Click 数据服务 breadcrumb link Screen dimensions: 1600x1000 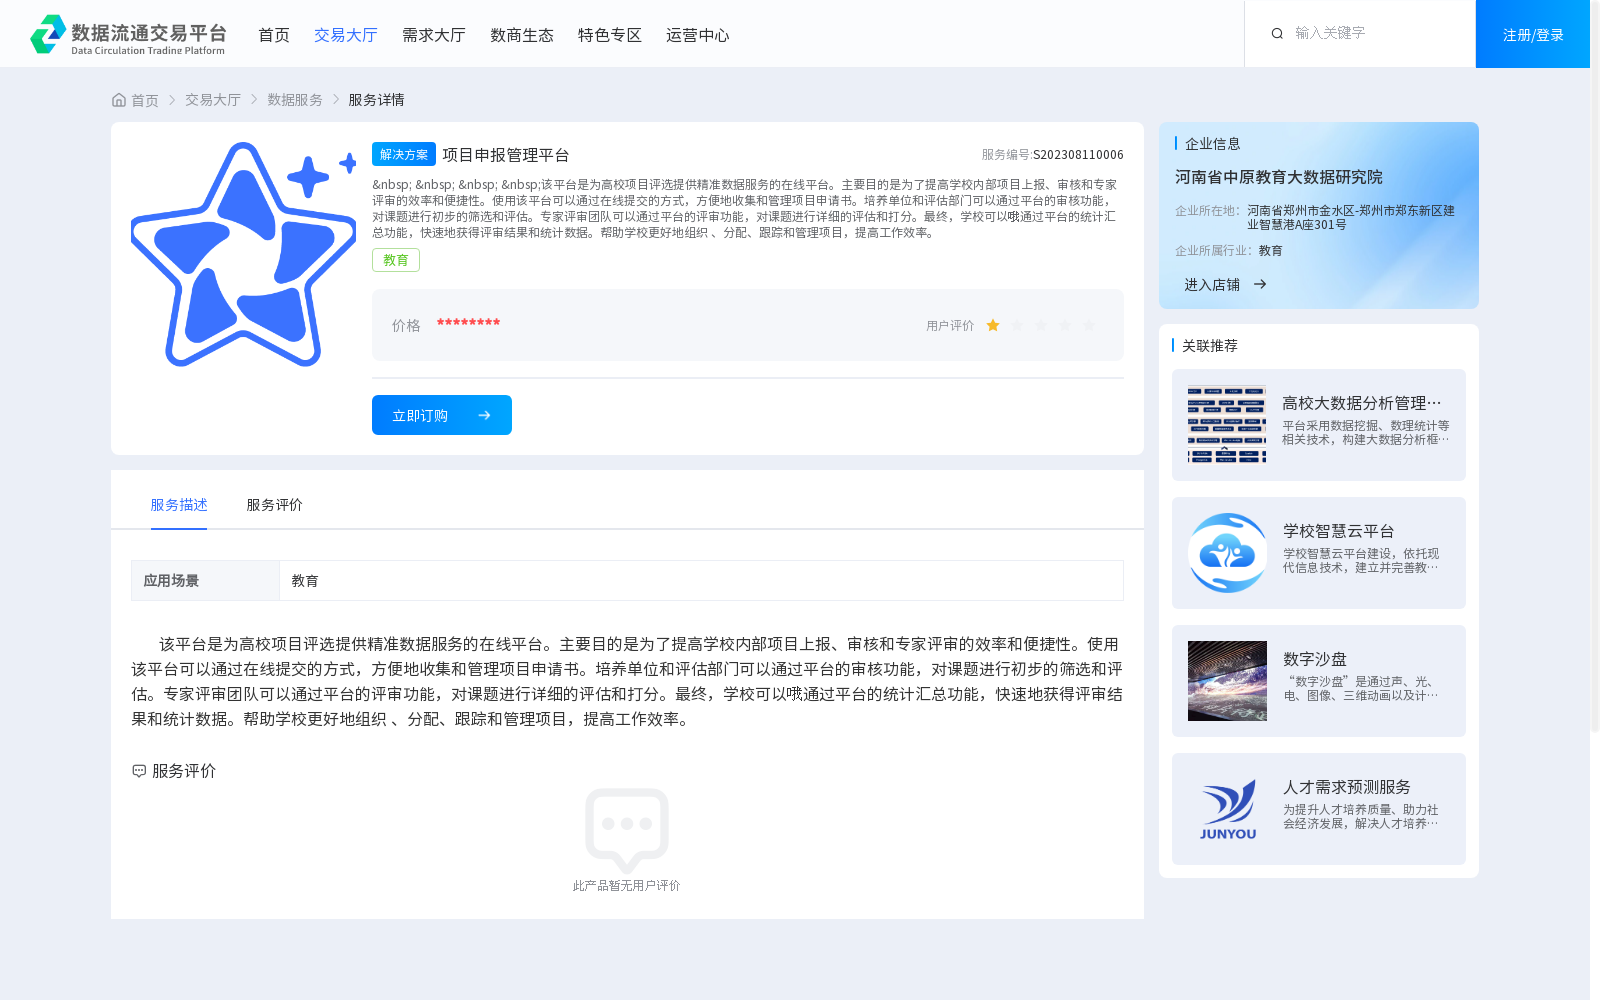(295, 100)
